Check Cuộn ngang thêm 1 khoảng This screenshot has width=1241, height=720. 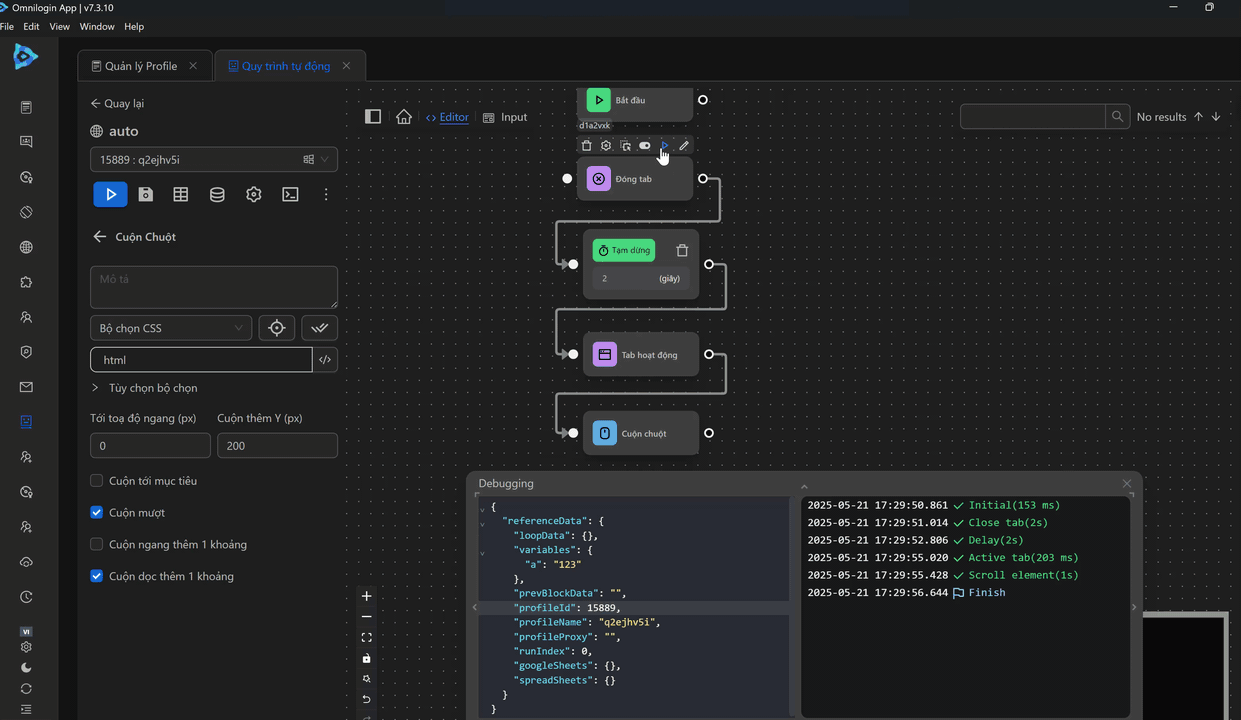pos(97,545)
